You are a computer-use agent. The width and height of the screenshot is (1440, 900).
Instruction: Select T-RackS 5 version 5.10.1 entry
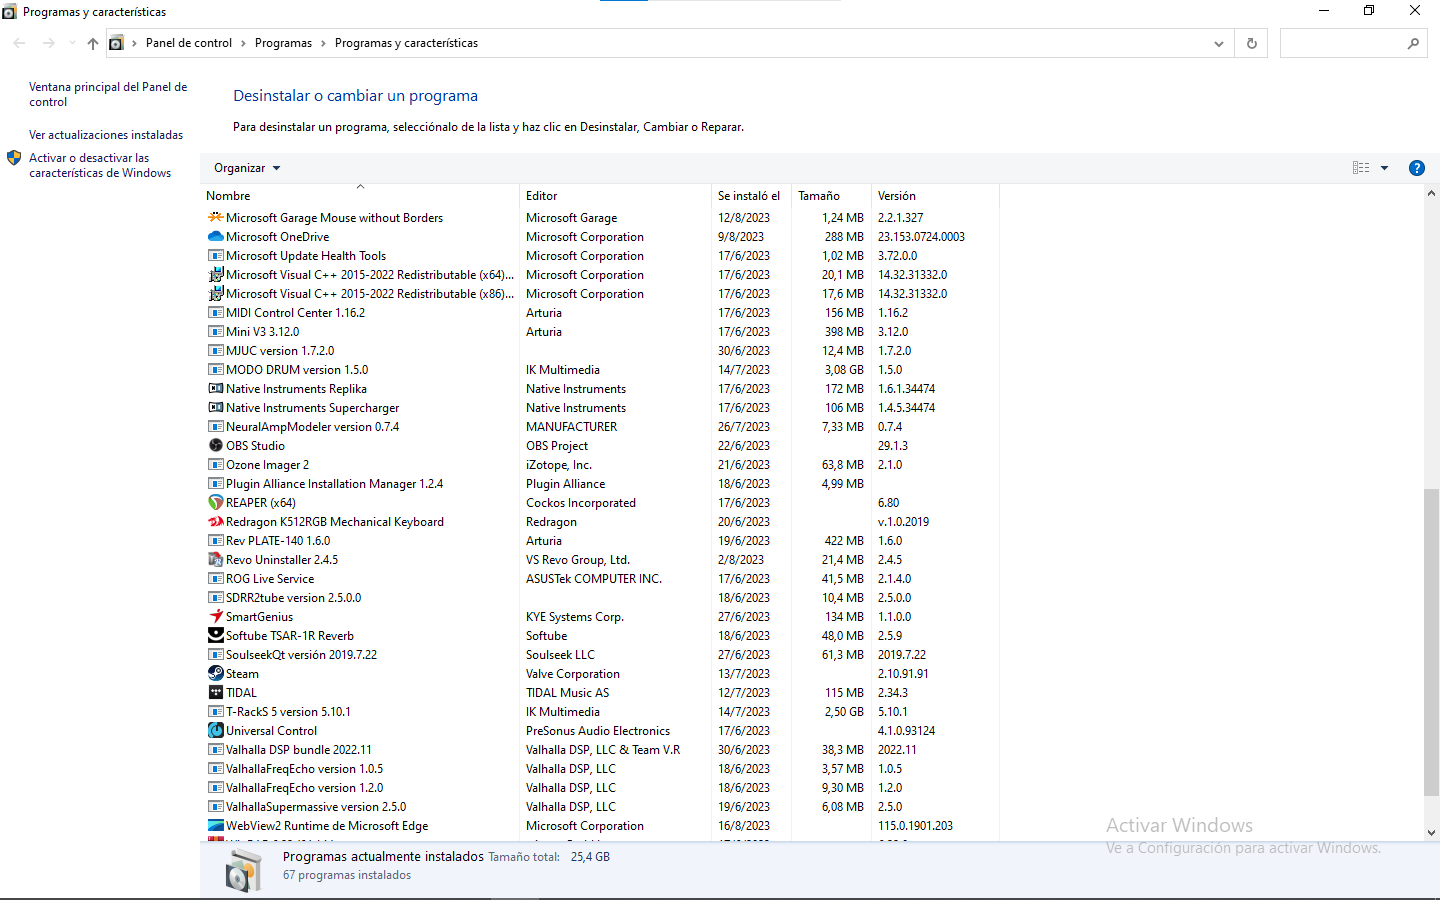(602, 712)
